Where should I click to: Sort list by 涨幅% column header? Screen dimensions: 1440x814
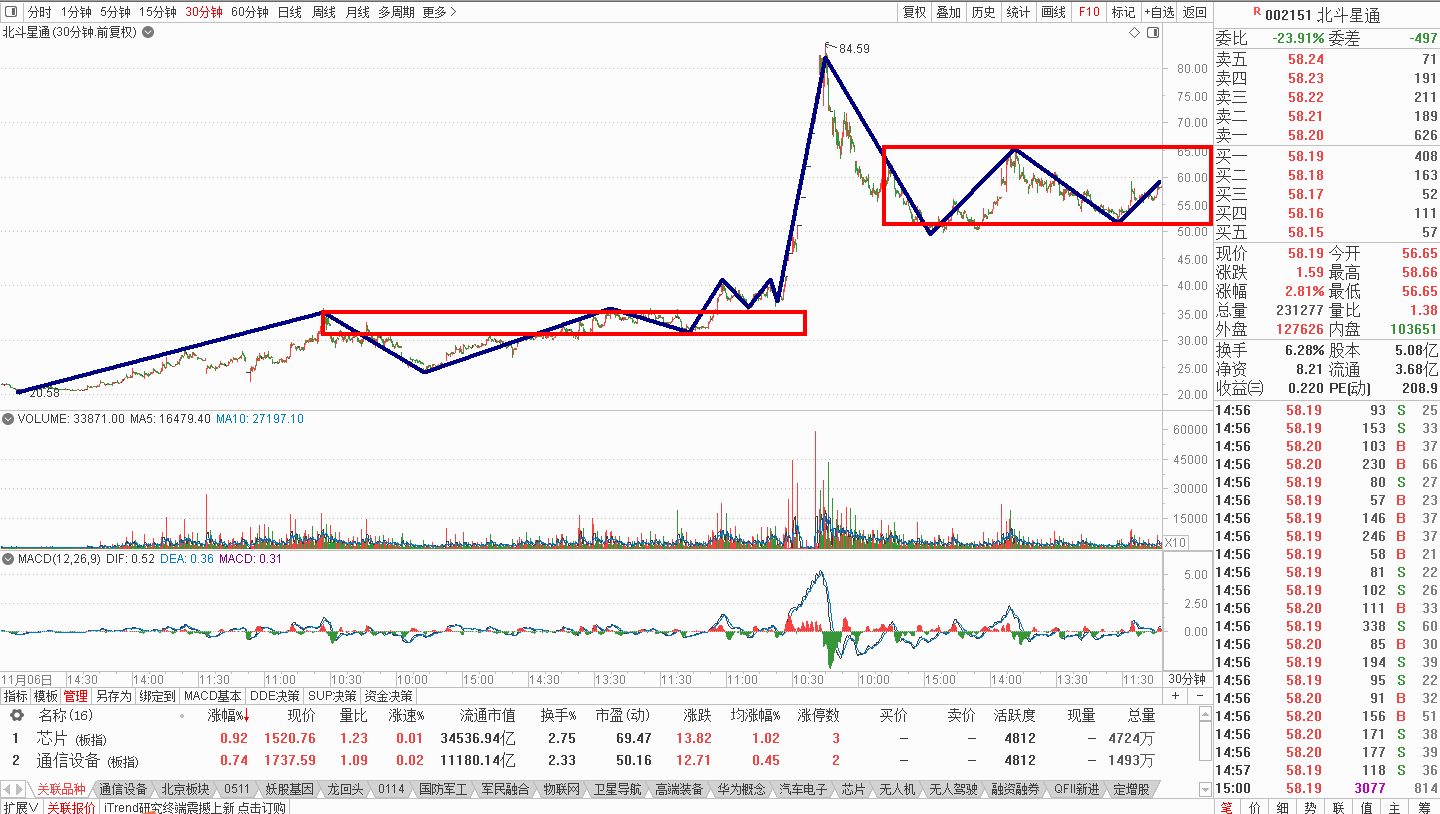pos(228,715)
